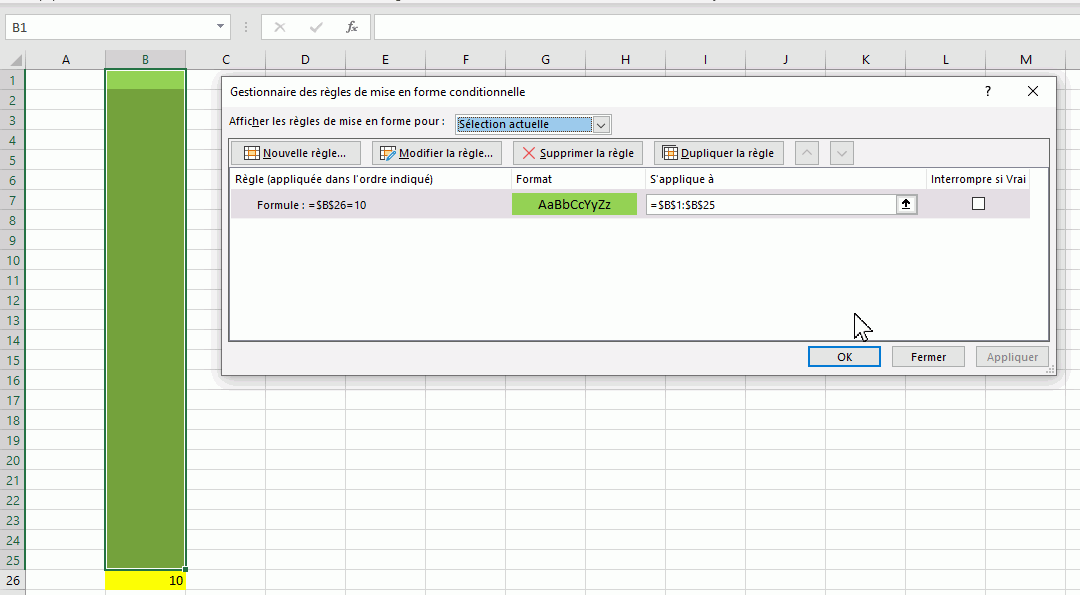The height and width of the screenshot is (595, 1080).
Task: Move rule down with arrow button
Action: (x=842, y=153)
